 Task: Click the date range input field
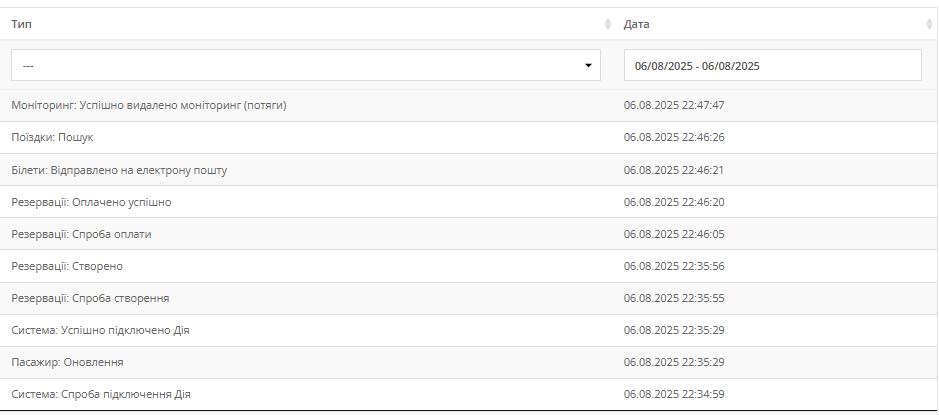[x=772, y=66]
